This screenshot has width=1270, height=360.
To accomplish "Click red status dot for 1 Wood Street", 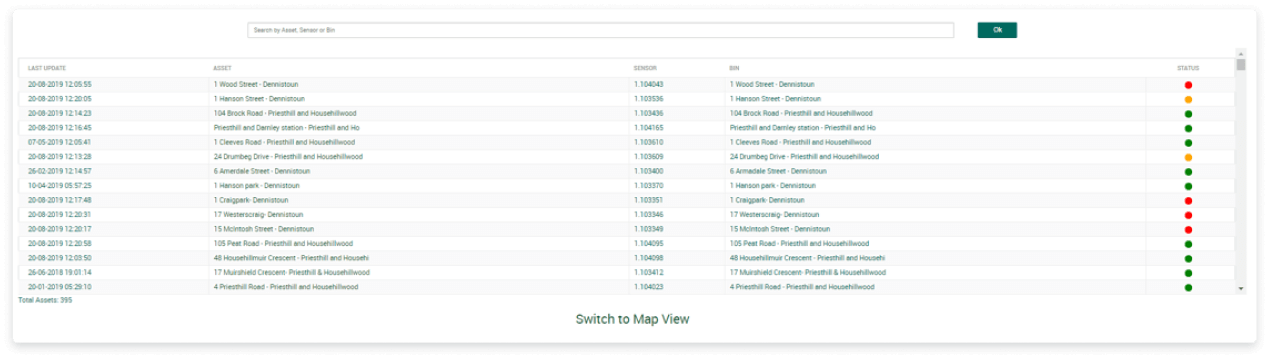I will (x=1188, y=85).
